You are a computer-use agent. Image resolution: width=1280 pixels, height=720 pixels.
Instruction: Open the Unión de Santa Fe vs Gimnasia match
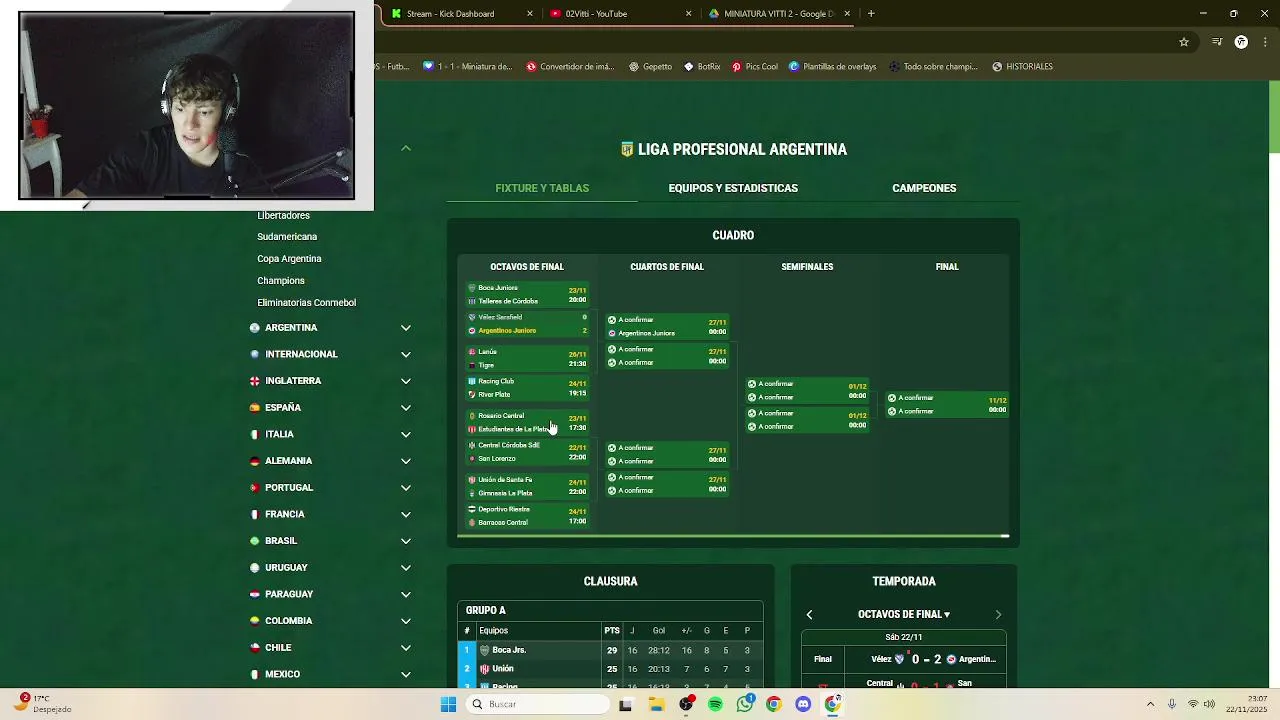point(527,486)
